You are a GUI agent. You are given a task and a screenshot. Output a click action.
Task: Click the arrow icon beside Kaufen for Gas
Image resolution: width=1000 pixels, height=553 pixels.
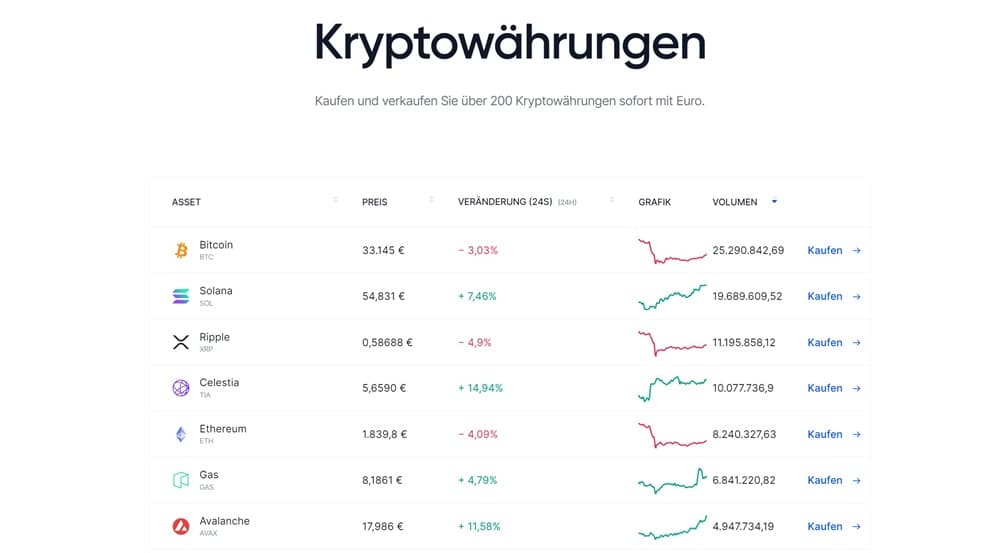click(856, 480)
